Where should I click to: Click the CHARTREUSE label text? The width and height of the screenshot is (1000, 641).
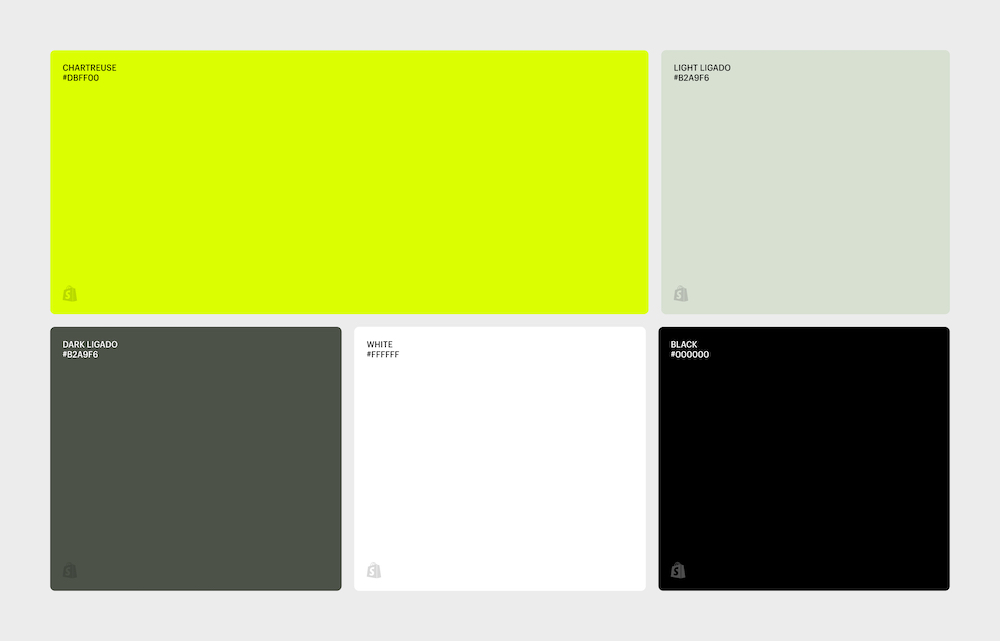click(x=89, y=67)
